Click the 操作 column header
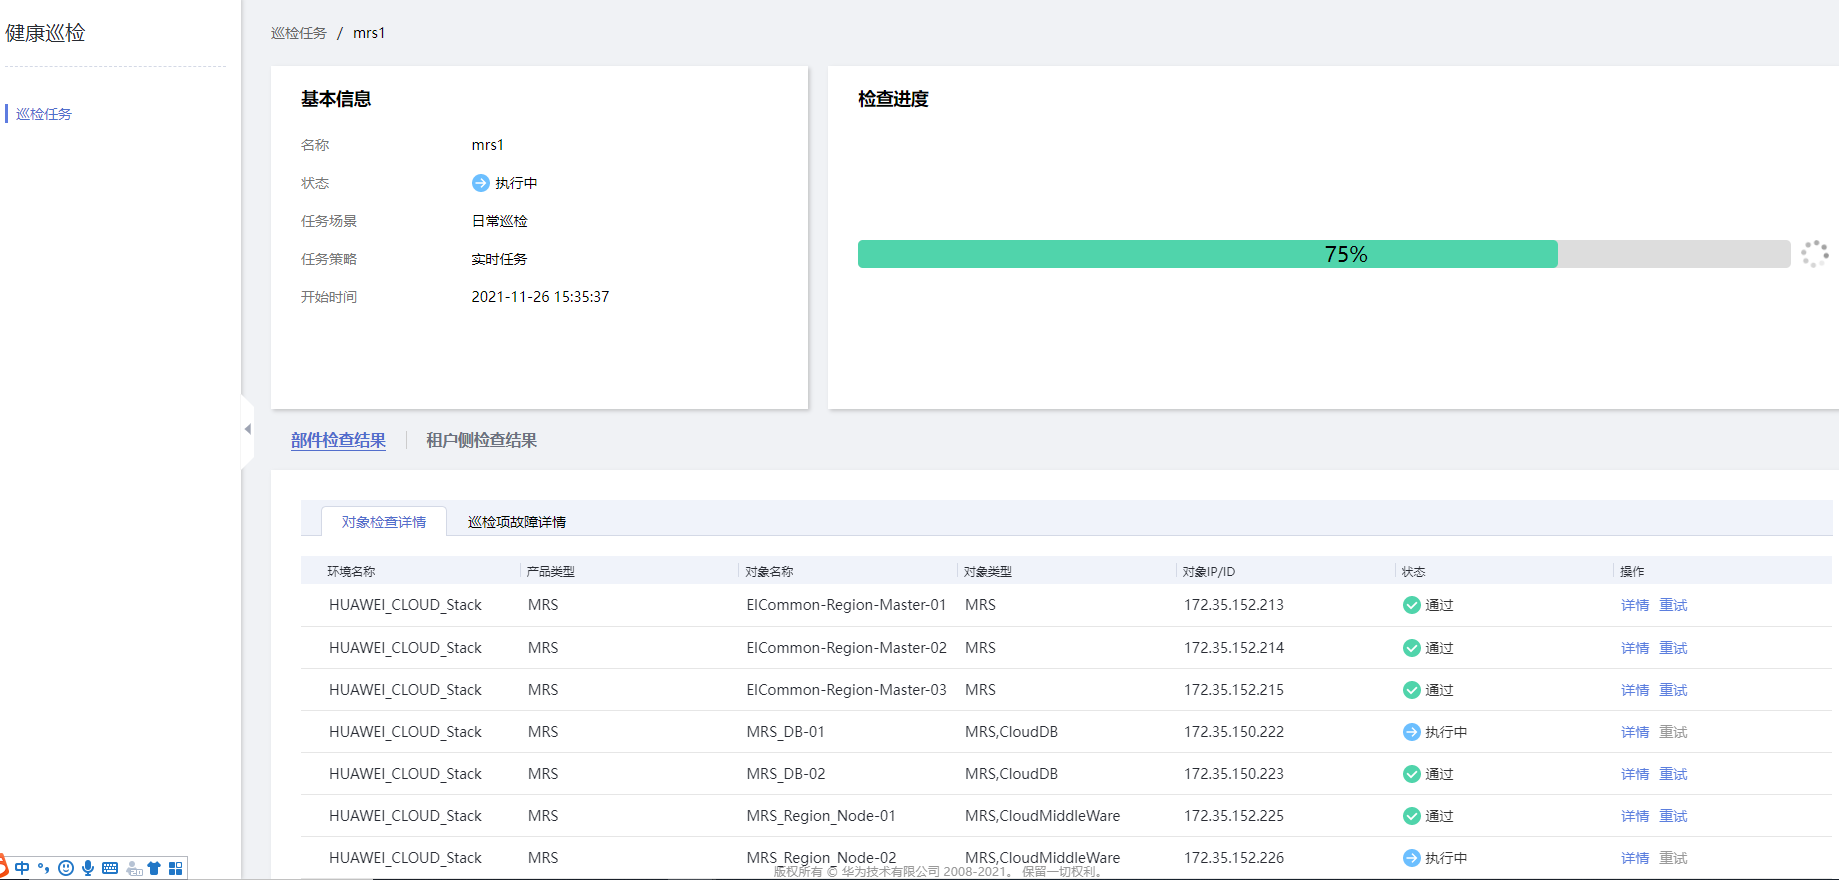Image resolution: width=1839 pixels, height=880 pixels. 1632,572
